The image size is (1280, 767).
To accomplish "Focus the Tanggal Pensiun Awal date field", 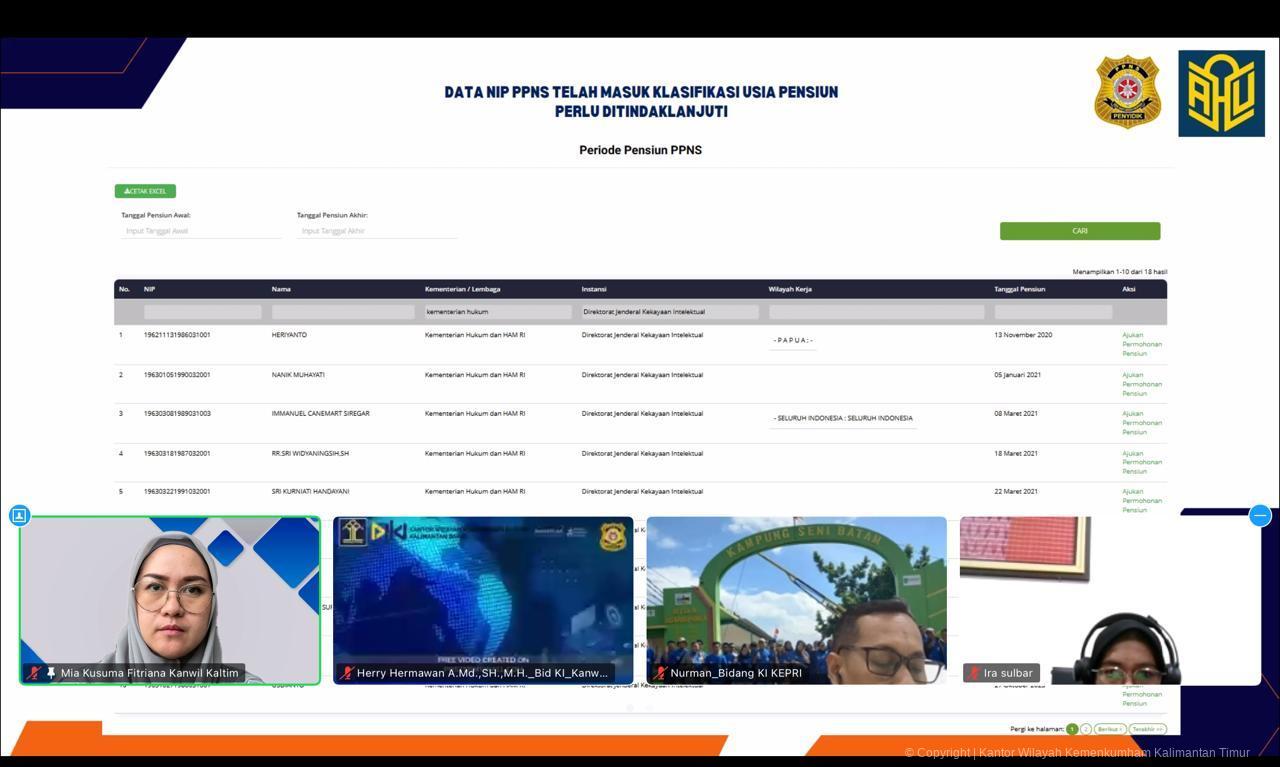I will (x=201, y=231).
